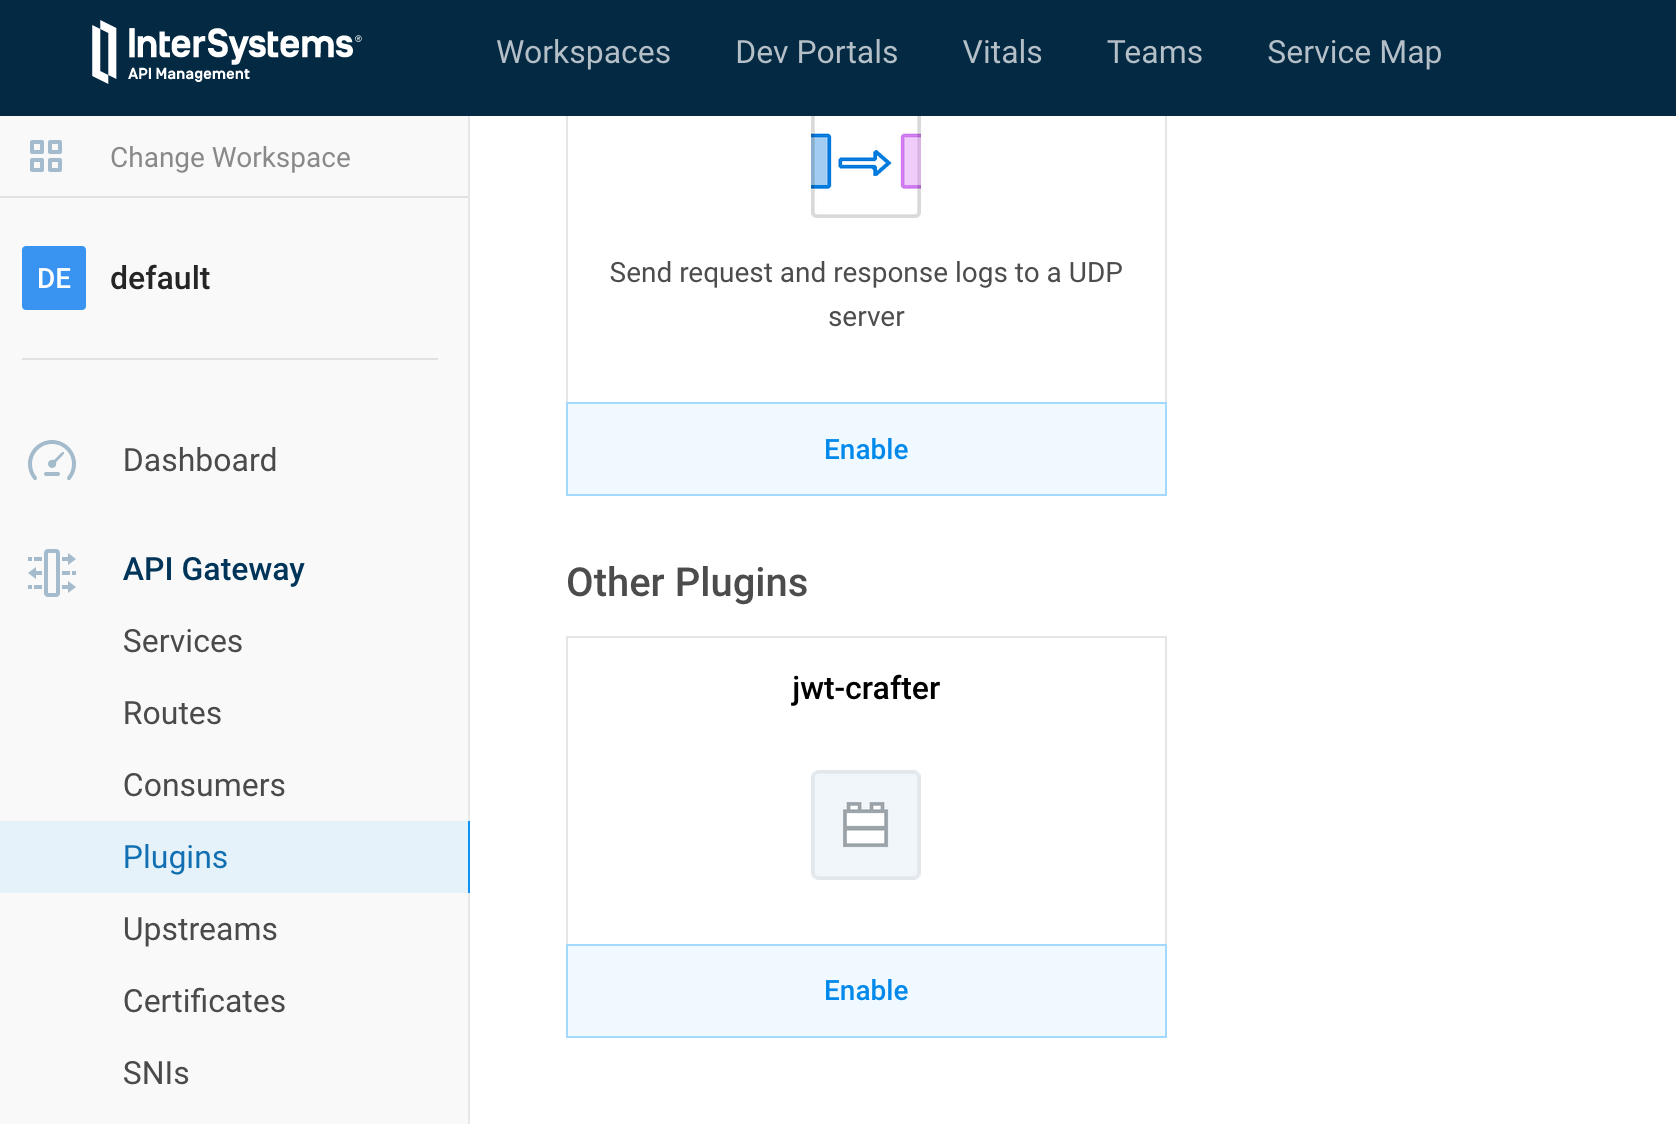This screenshot has height=1124, width=1676.
Task: Go to Consumers in the sidebar
Action: point(204,785)
